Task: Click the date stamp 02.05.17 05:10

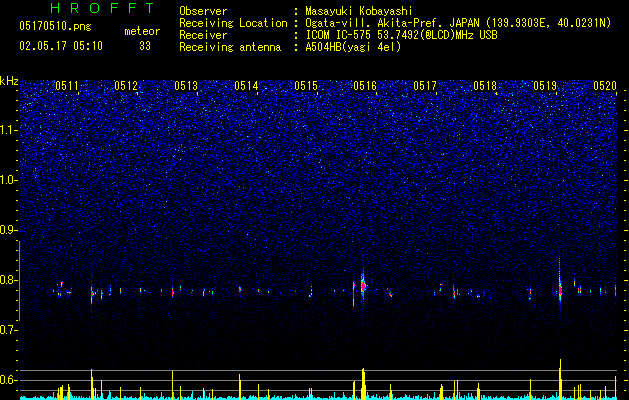Action: 61,46
